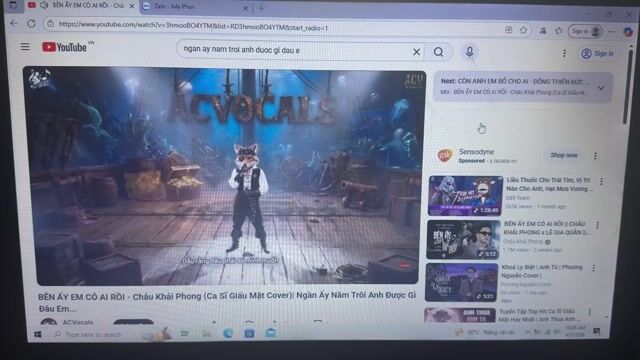Open BÊN ẤY EM CÓ AI RỒI x Lê Gia Quân title

click(547, 228)
